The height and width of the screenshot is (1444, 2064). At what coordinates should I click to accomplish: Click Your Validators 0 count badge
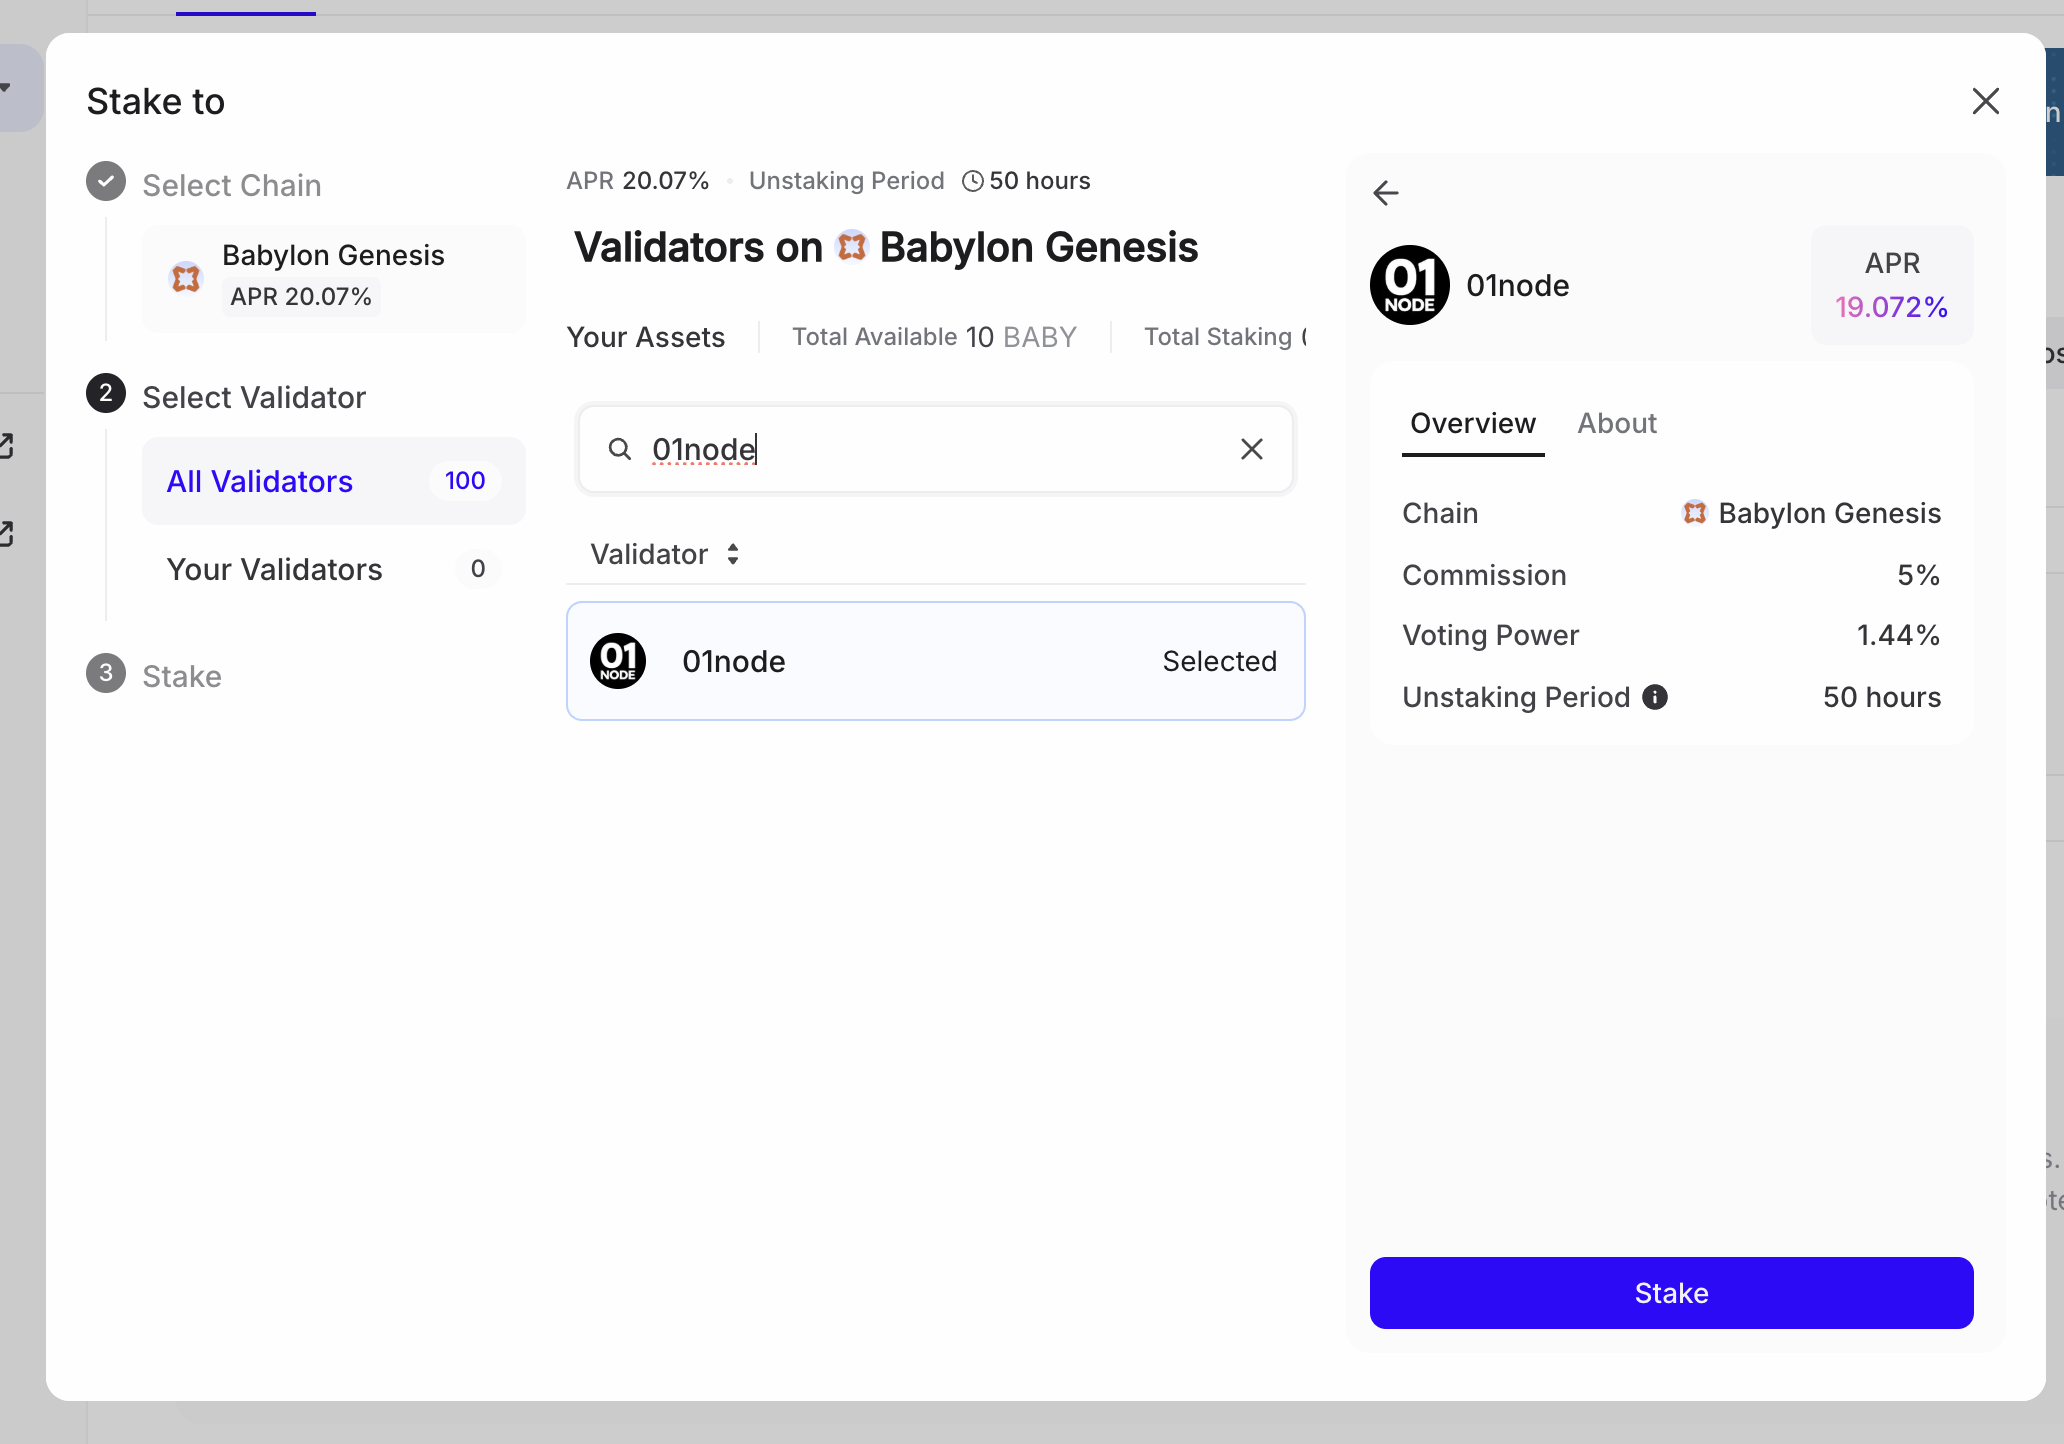click(478, 569)
